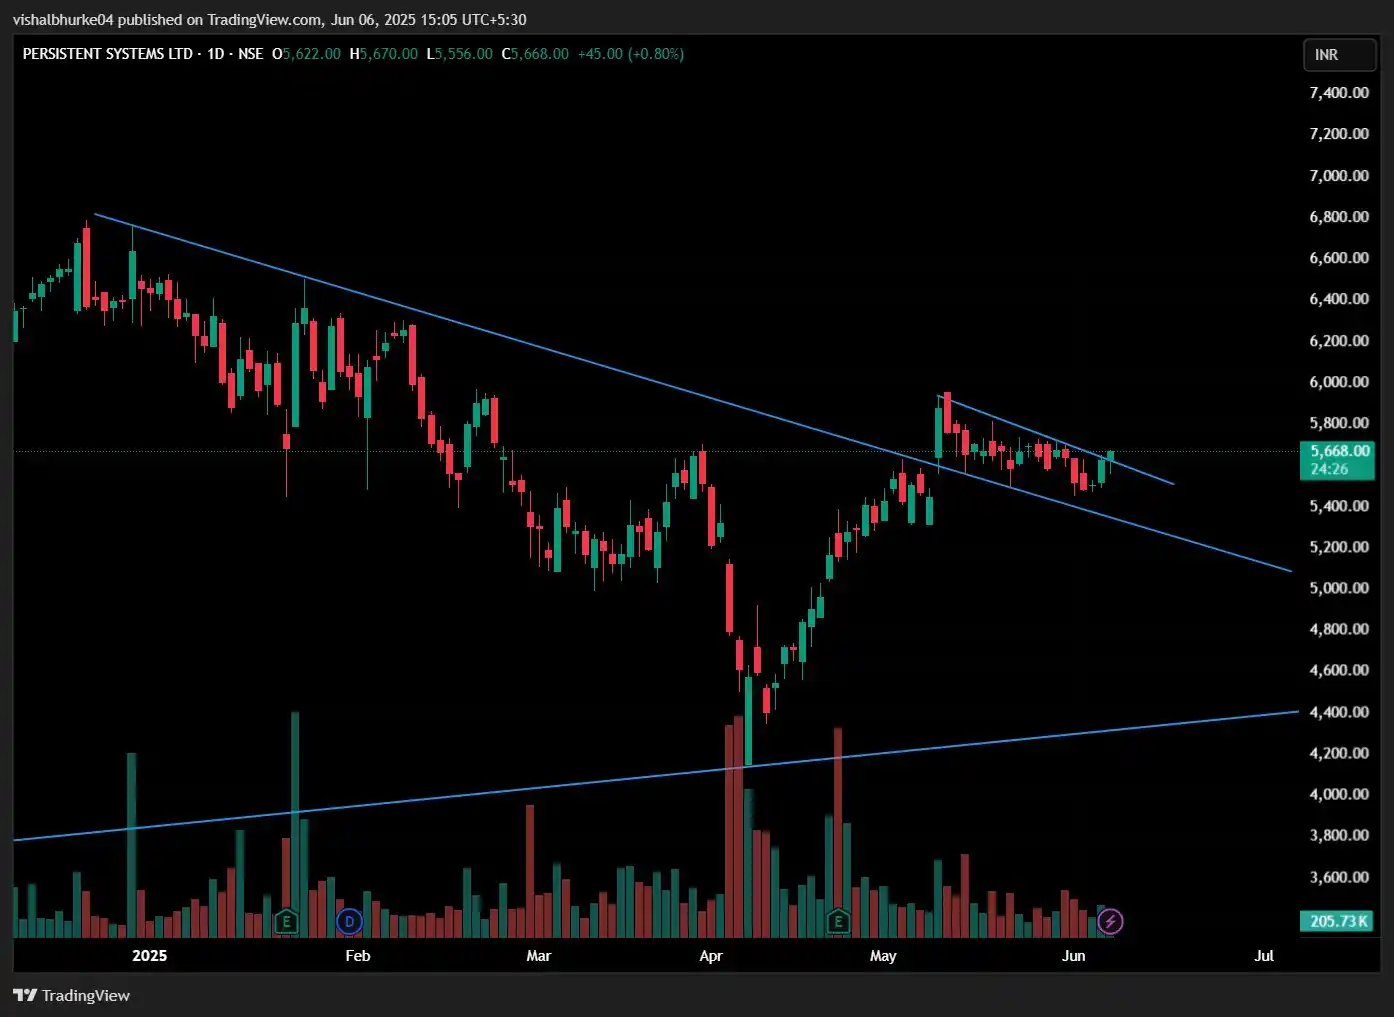Click the Jun label on time axis
This screenshot has height=1017, width=1394.
point(1073,955)
